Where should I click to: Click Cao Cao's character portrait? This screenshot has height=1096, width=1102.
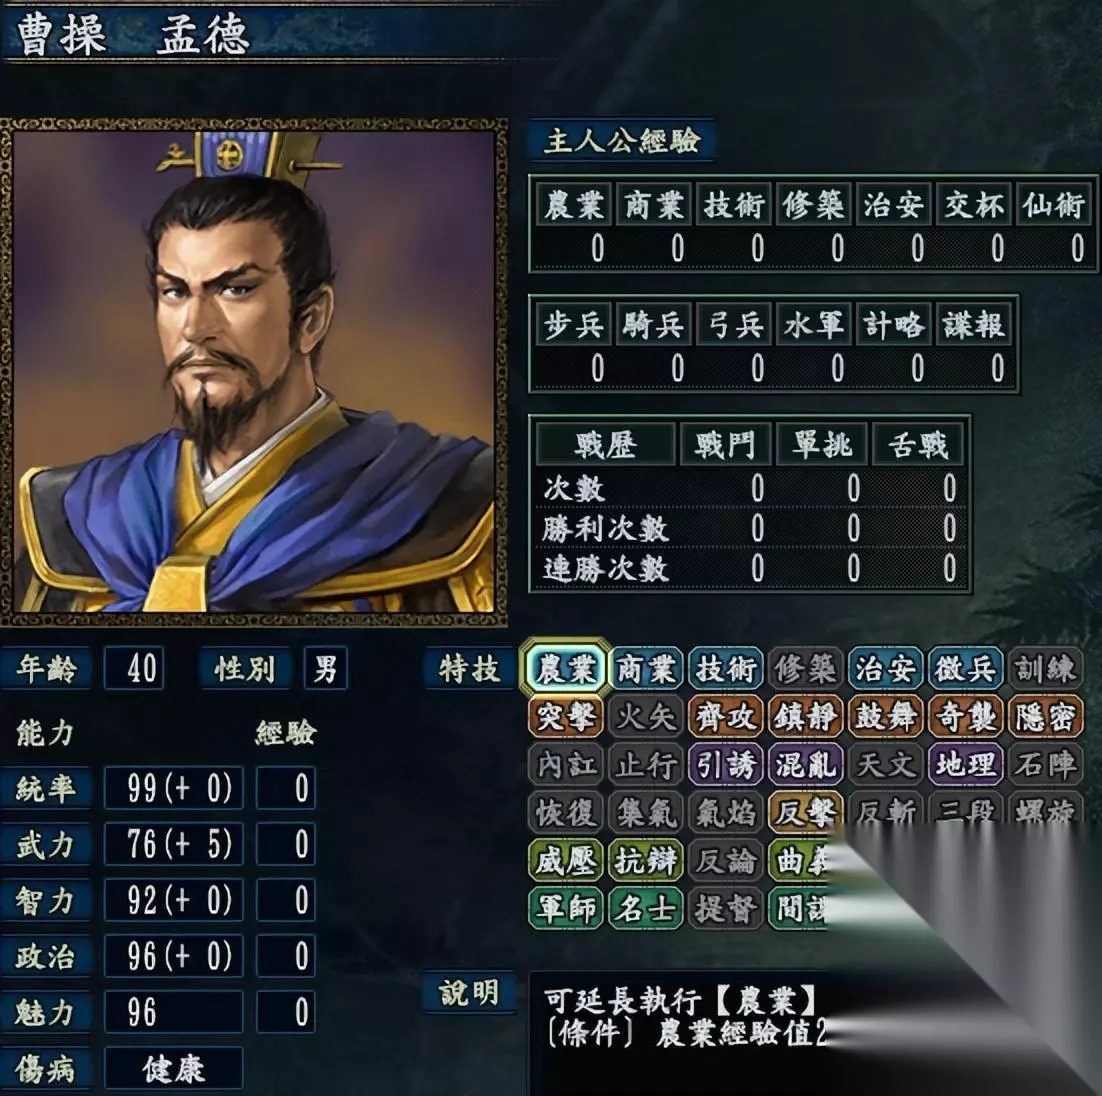click(x=254, y=372)
